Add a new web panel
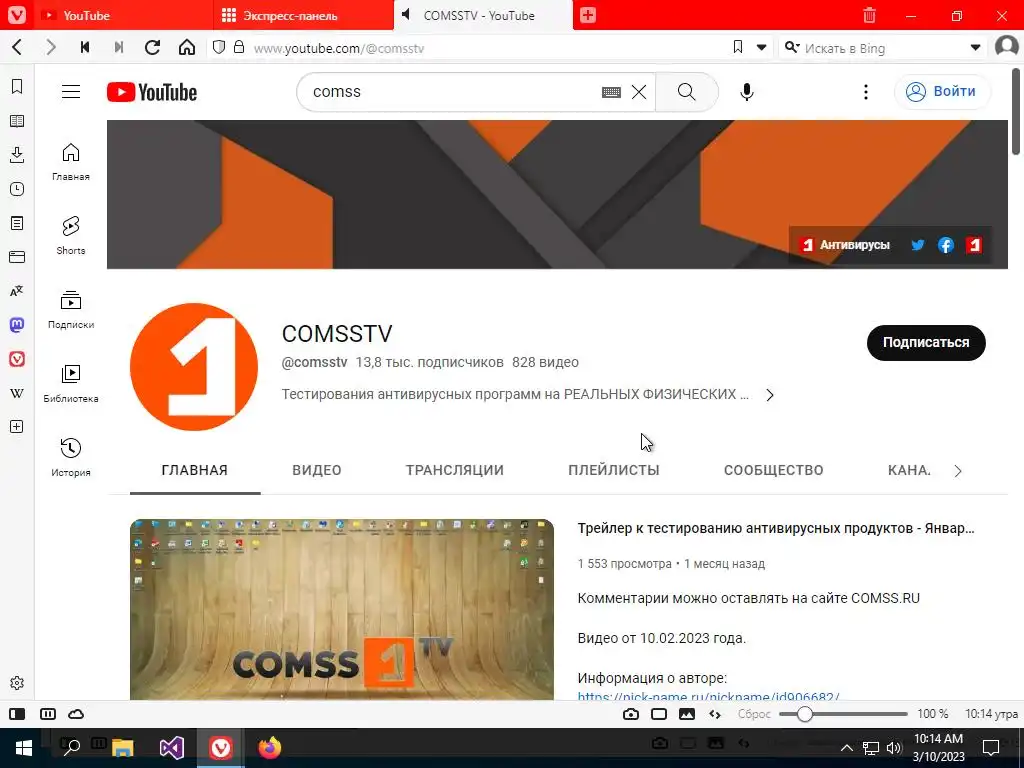The image size is (1024, 768). (x=17, y=426)
